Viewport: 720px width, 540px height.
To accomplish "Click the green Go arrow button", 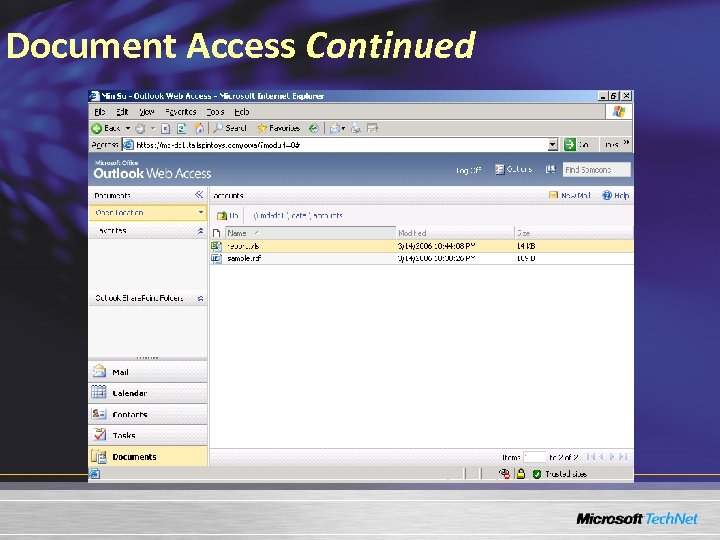I will [x=570, y=145].
